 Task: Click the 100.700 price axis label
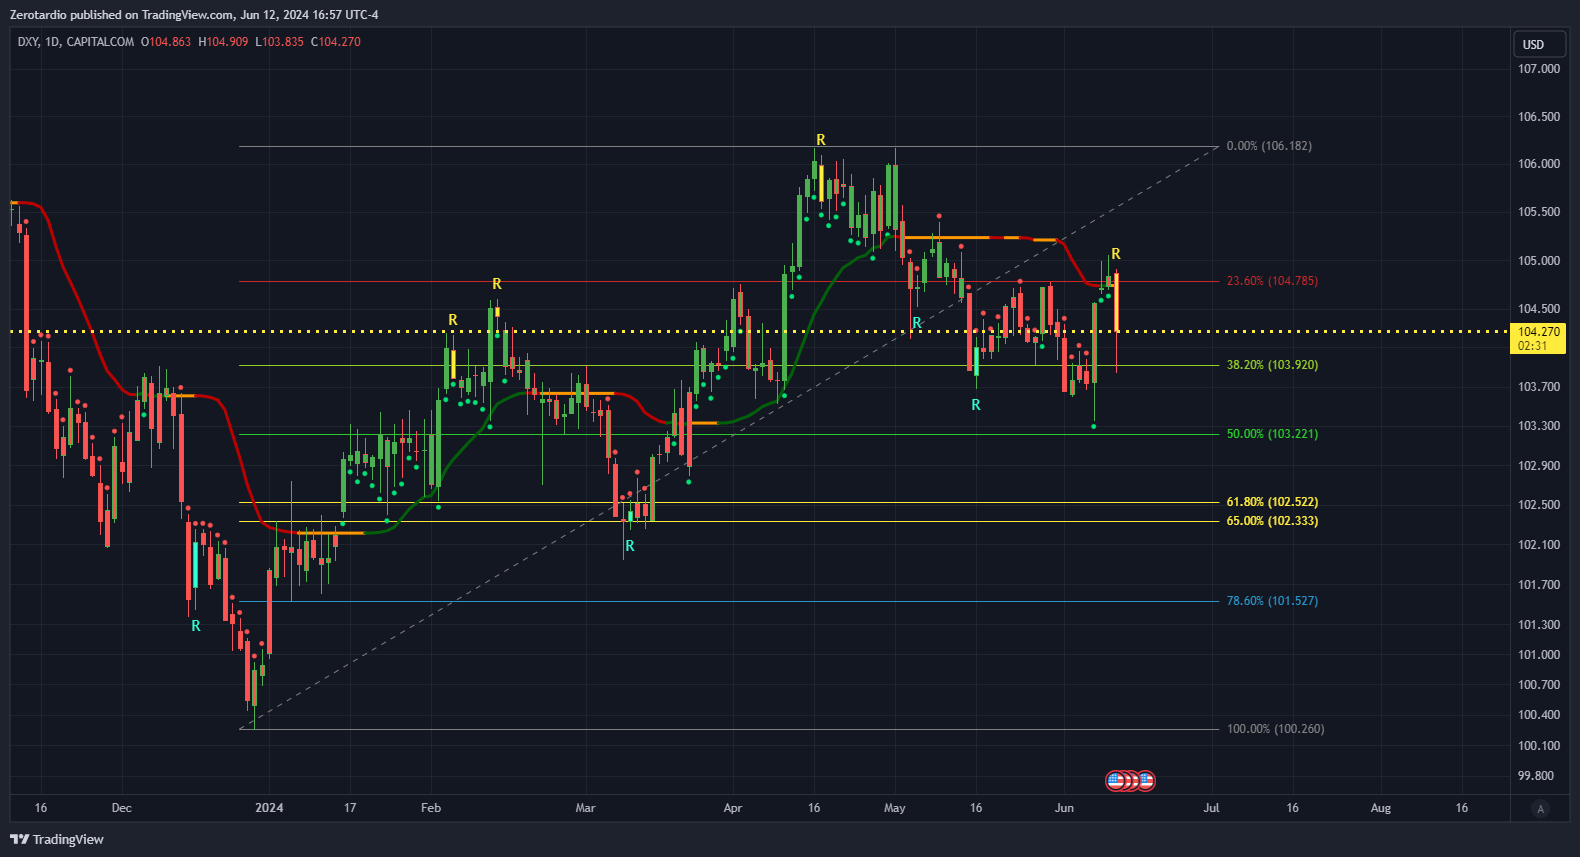point(1539,685)
